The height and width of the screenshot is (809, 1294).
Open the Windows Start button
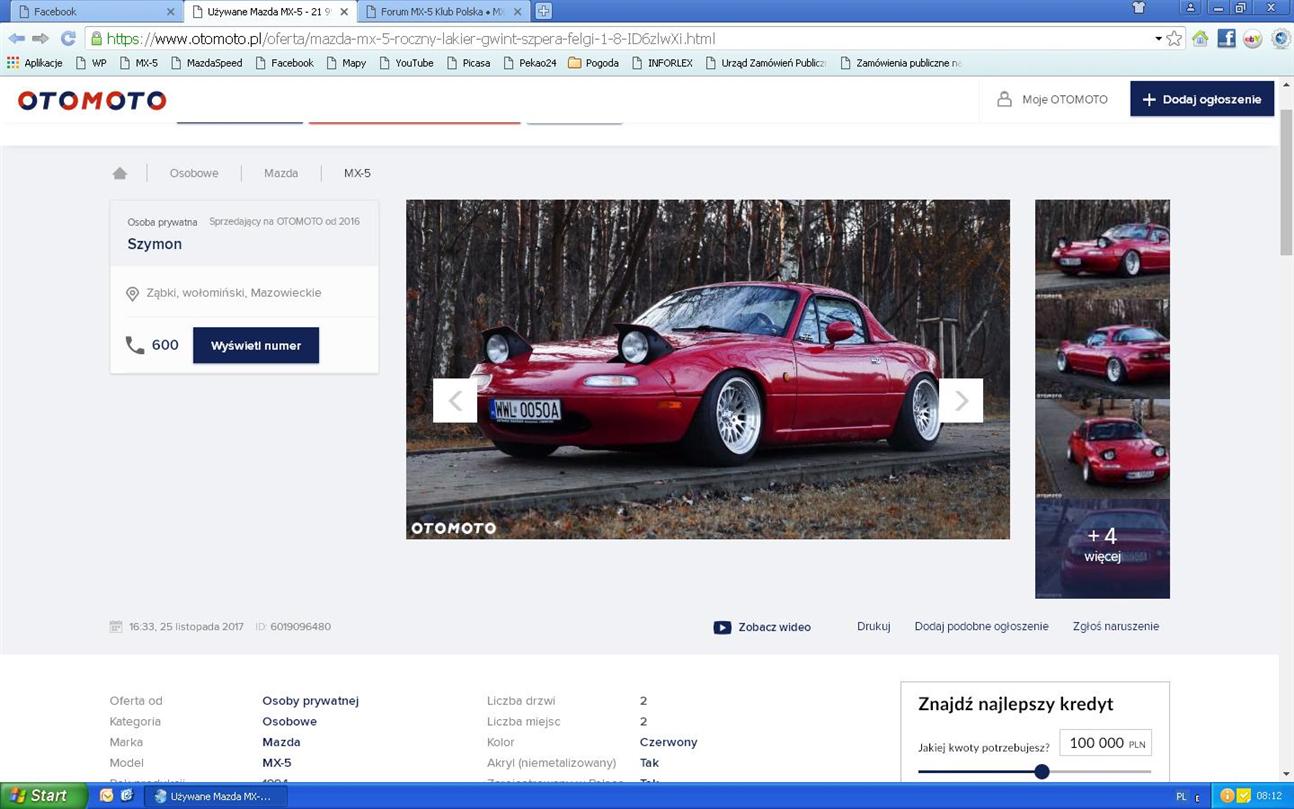tap(42, 796)
